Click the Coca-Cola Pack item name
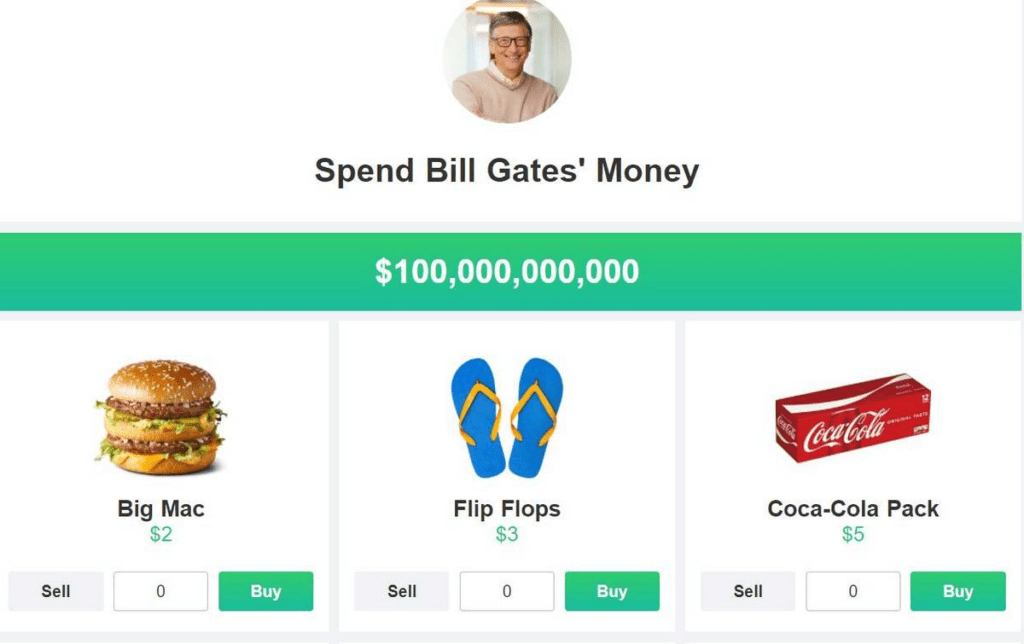1024x644 pixels. (x=853, y=509)
